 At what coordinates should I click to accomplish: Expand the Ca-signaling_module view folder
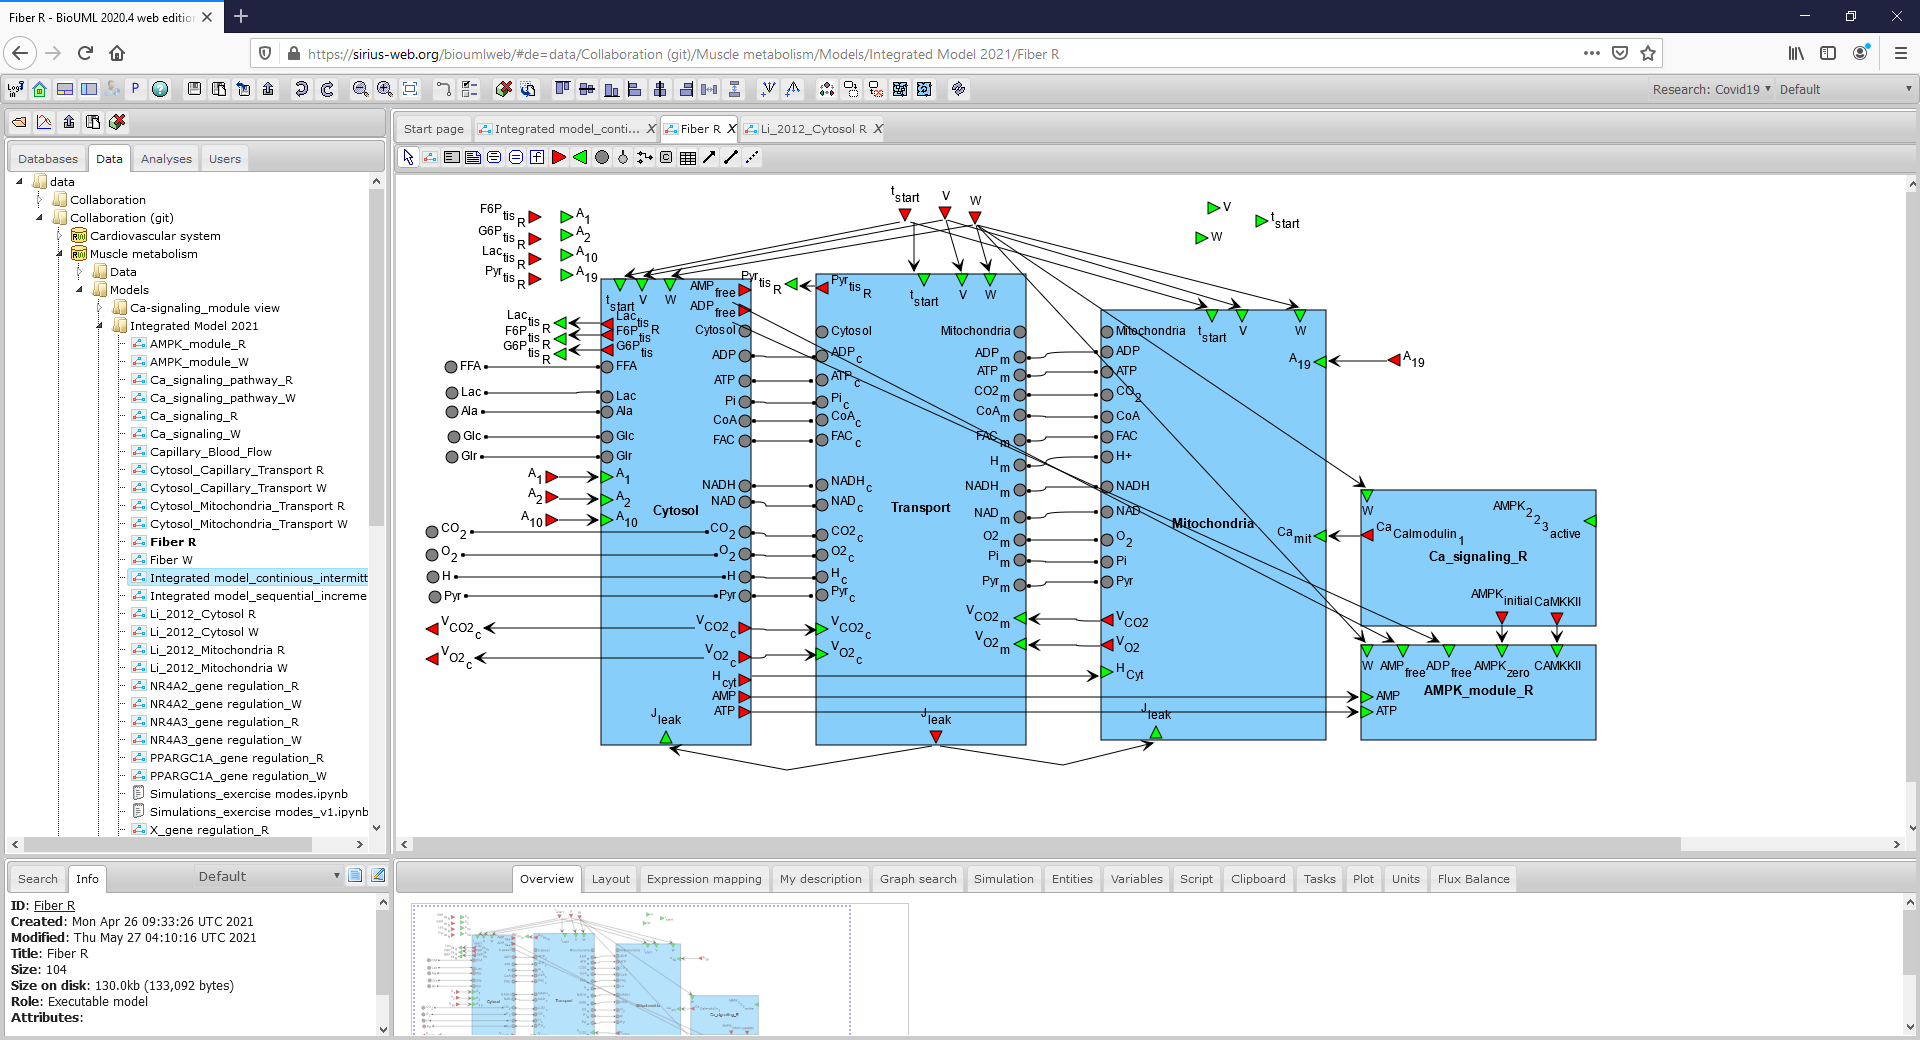[99, 308]
